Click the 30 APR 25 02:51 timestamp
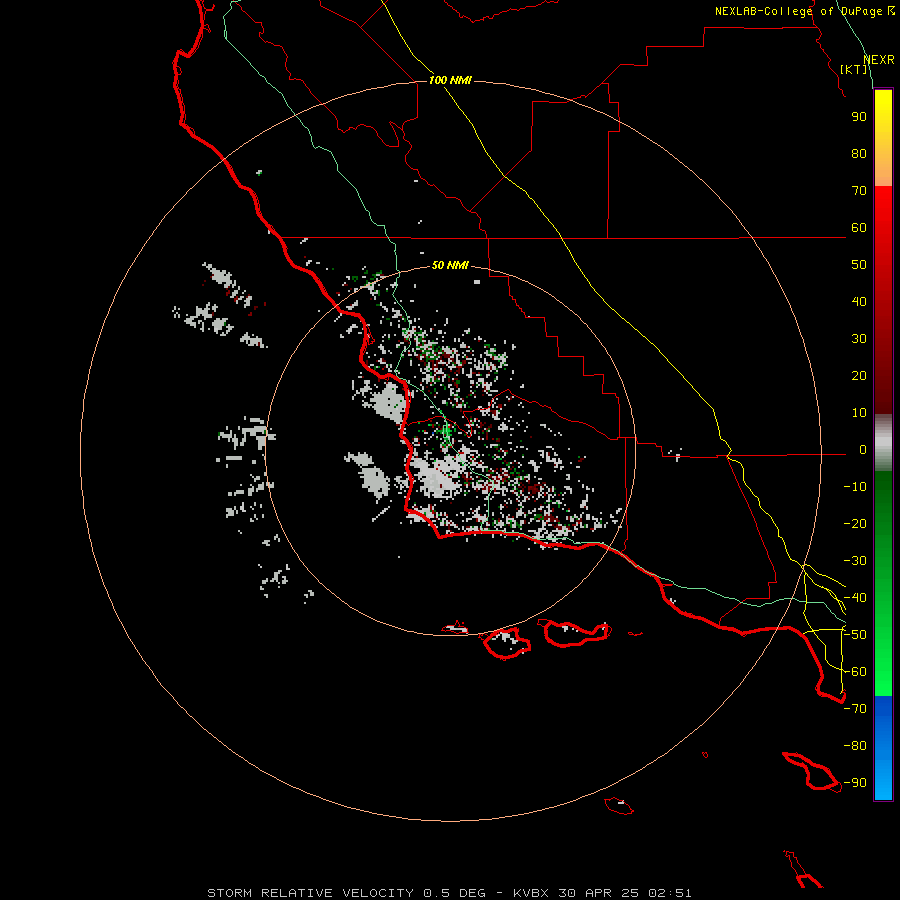This screenshot has height=900, width=900. tap(625, 893)
